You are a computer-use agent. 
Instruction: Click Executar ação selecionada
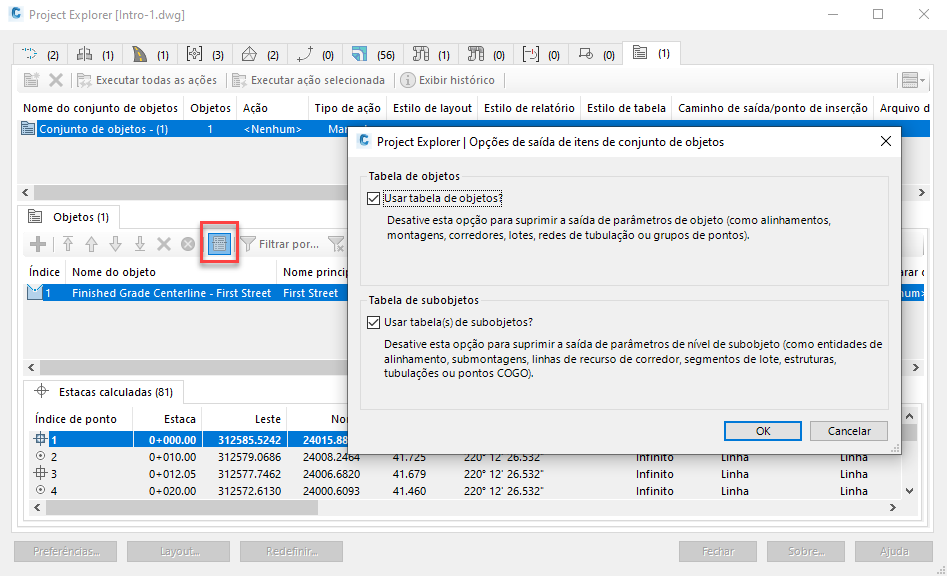click(x=309, y=80)
